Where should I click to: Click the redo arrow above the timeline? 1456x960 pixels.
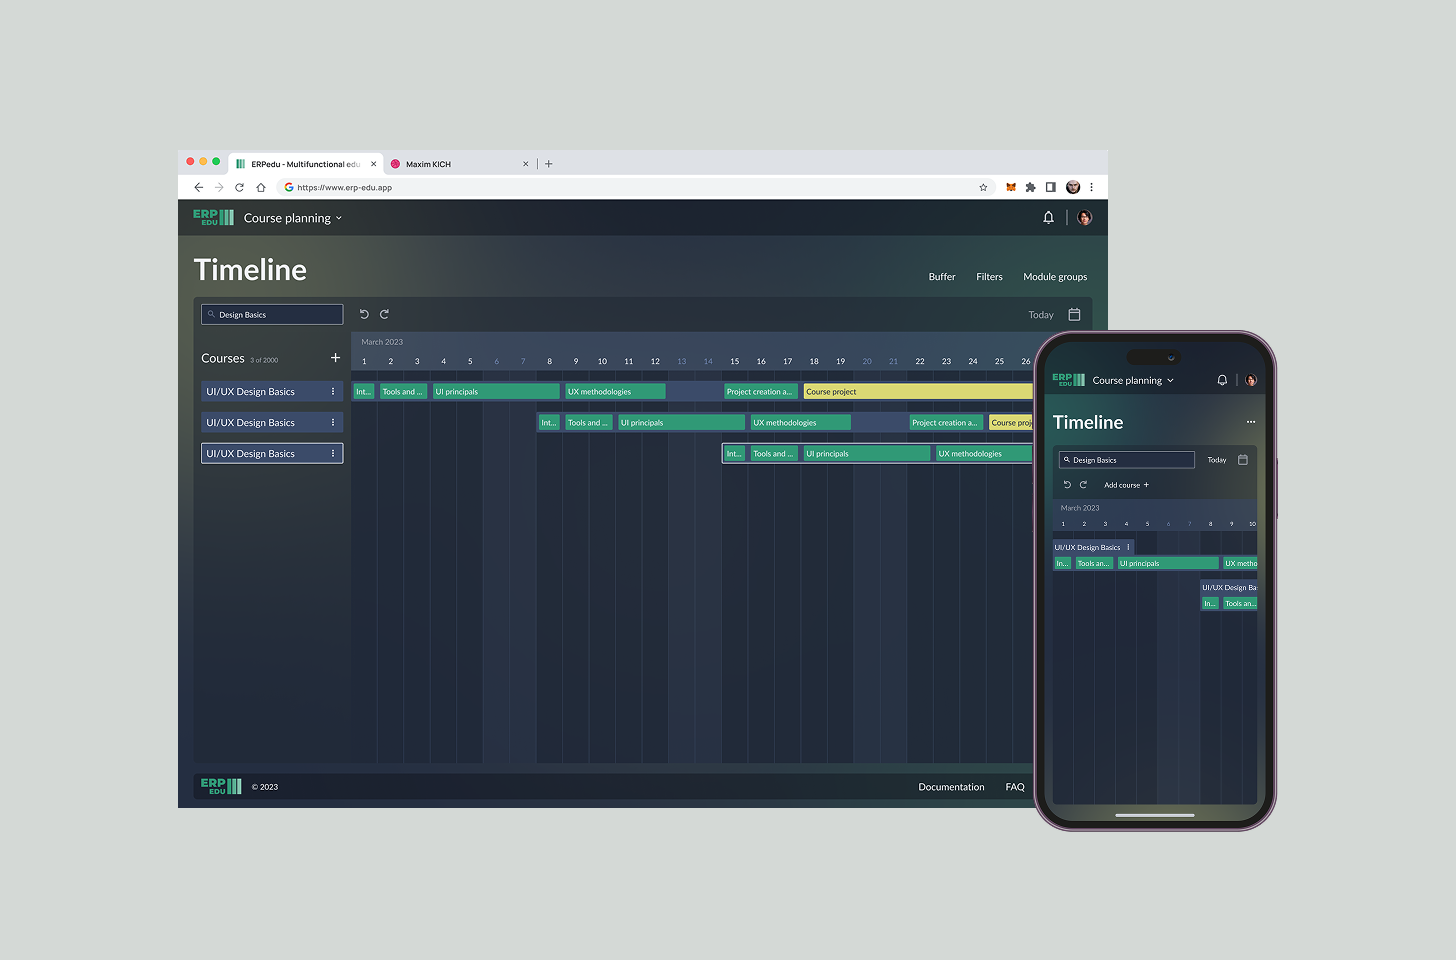coord(384,314)
